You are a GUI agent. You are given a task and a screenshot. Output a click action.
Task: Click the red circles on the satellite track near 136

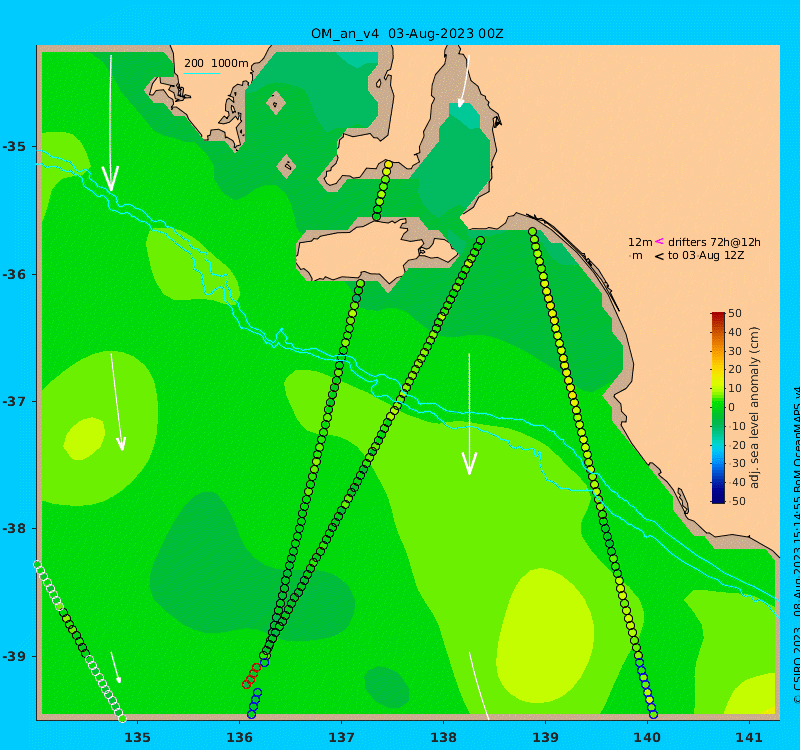coord(251,676)
